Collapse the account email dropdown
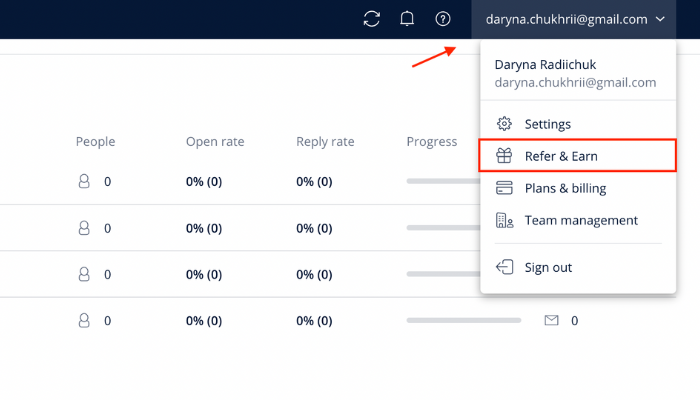The width and height of the screenshot is (700, 400). click(574, 19)
